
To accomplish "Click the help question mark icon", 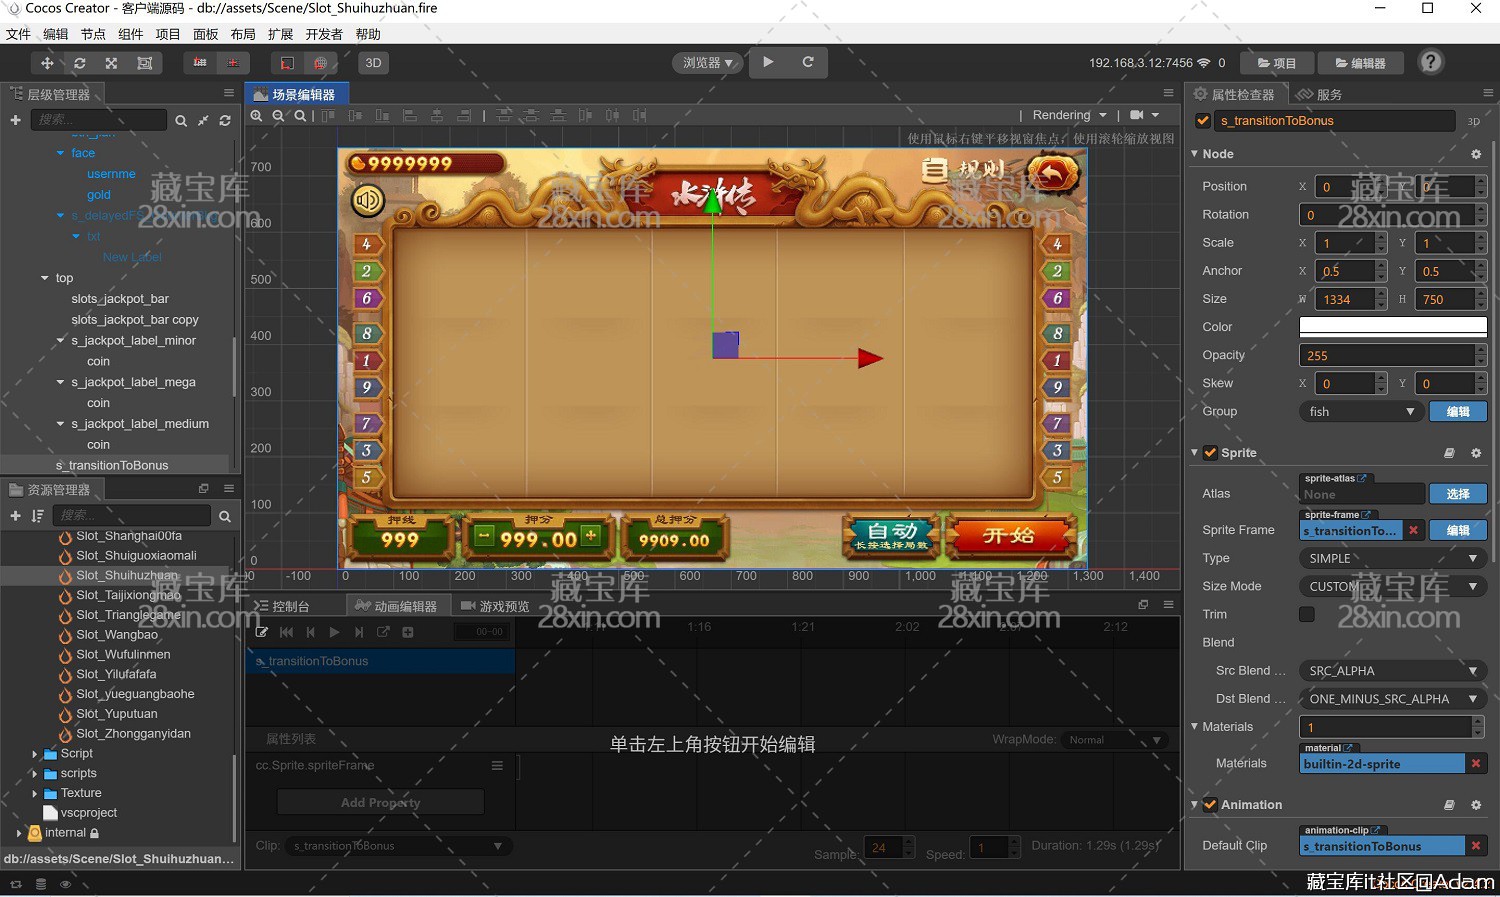I will pos(1431,62).
